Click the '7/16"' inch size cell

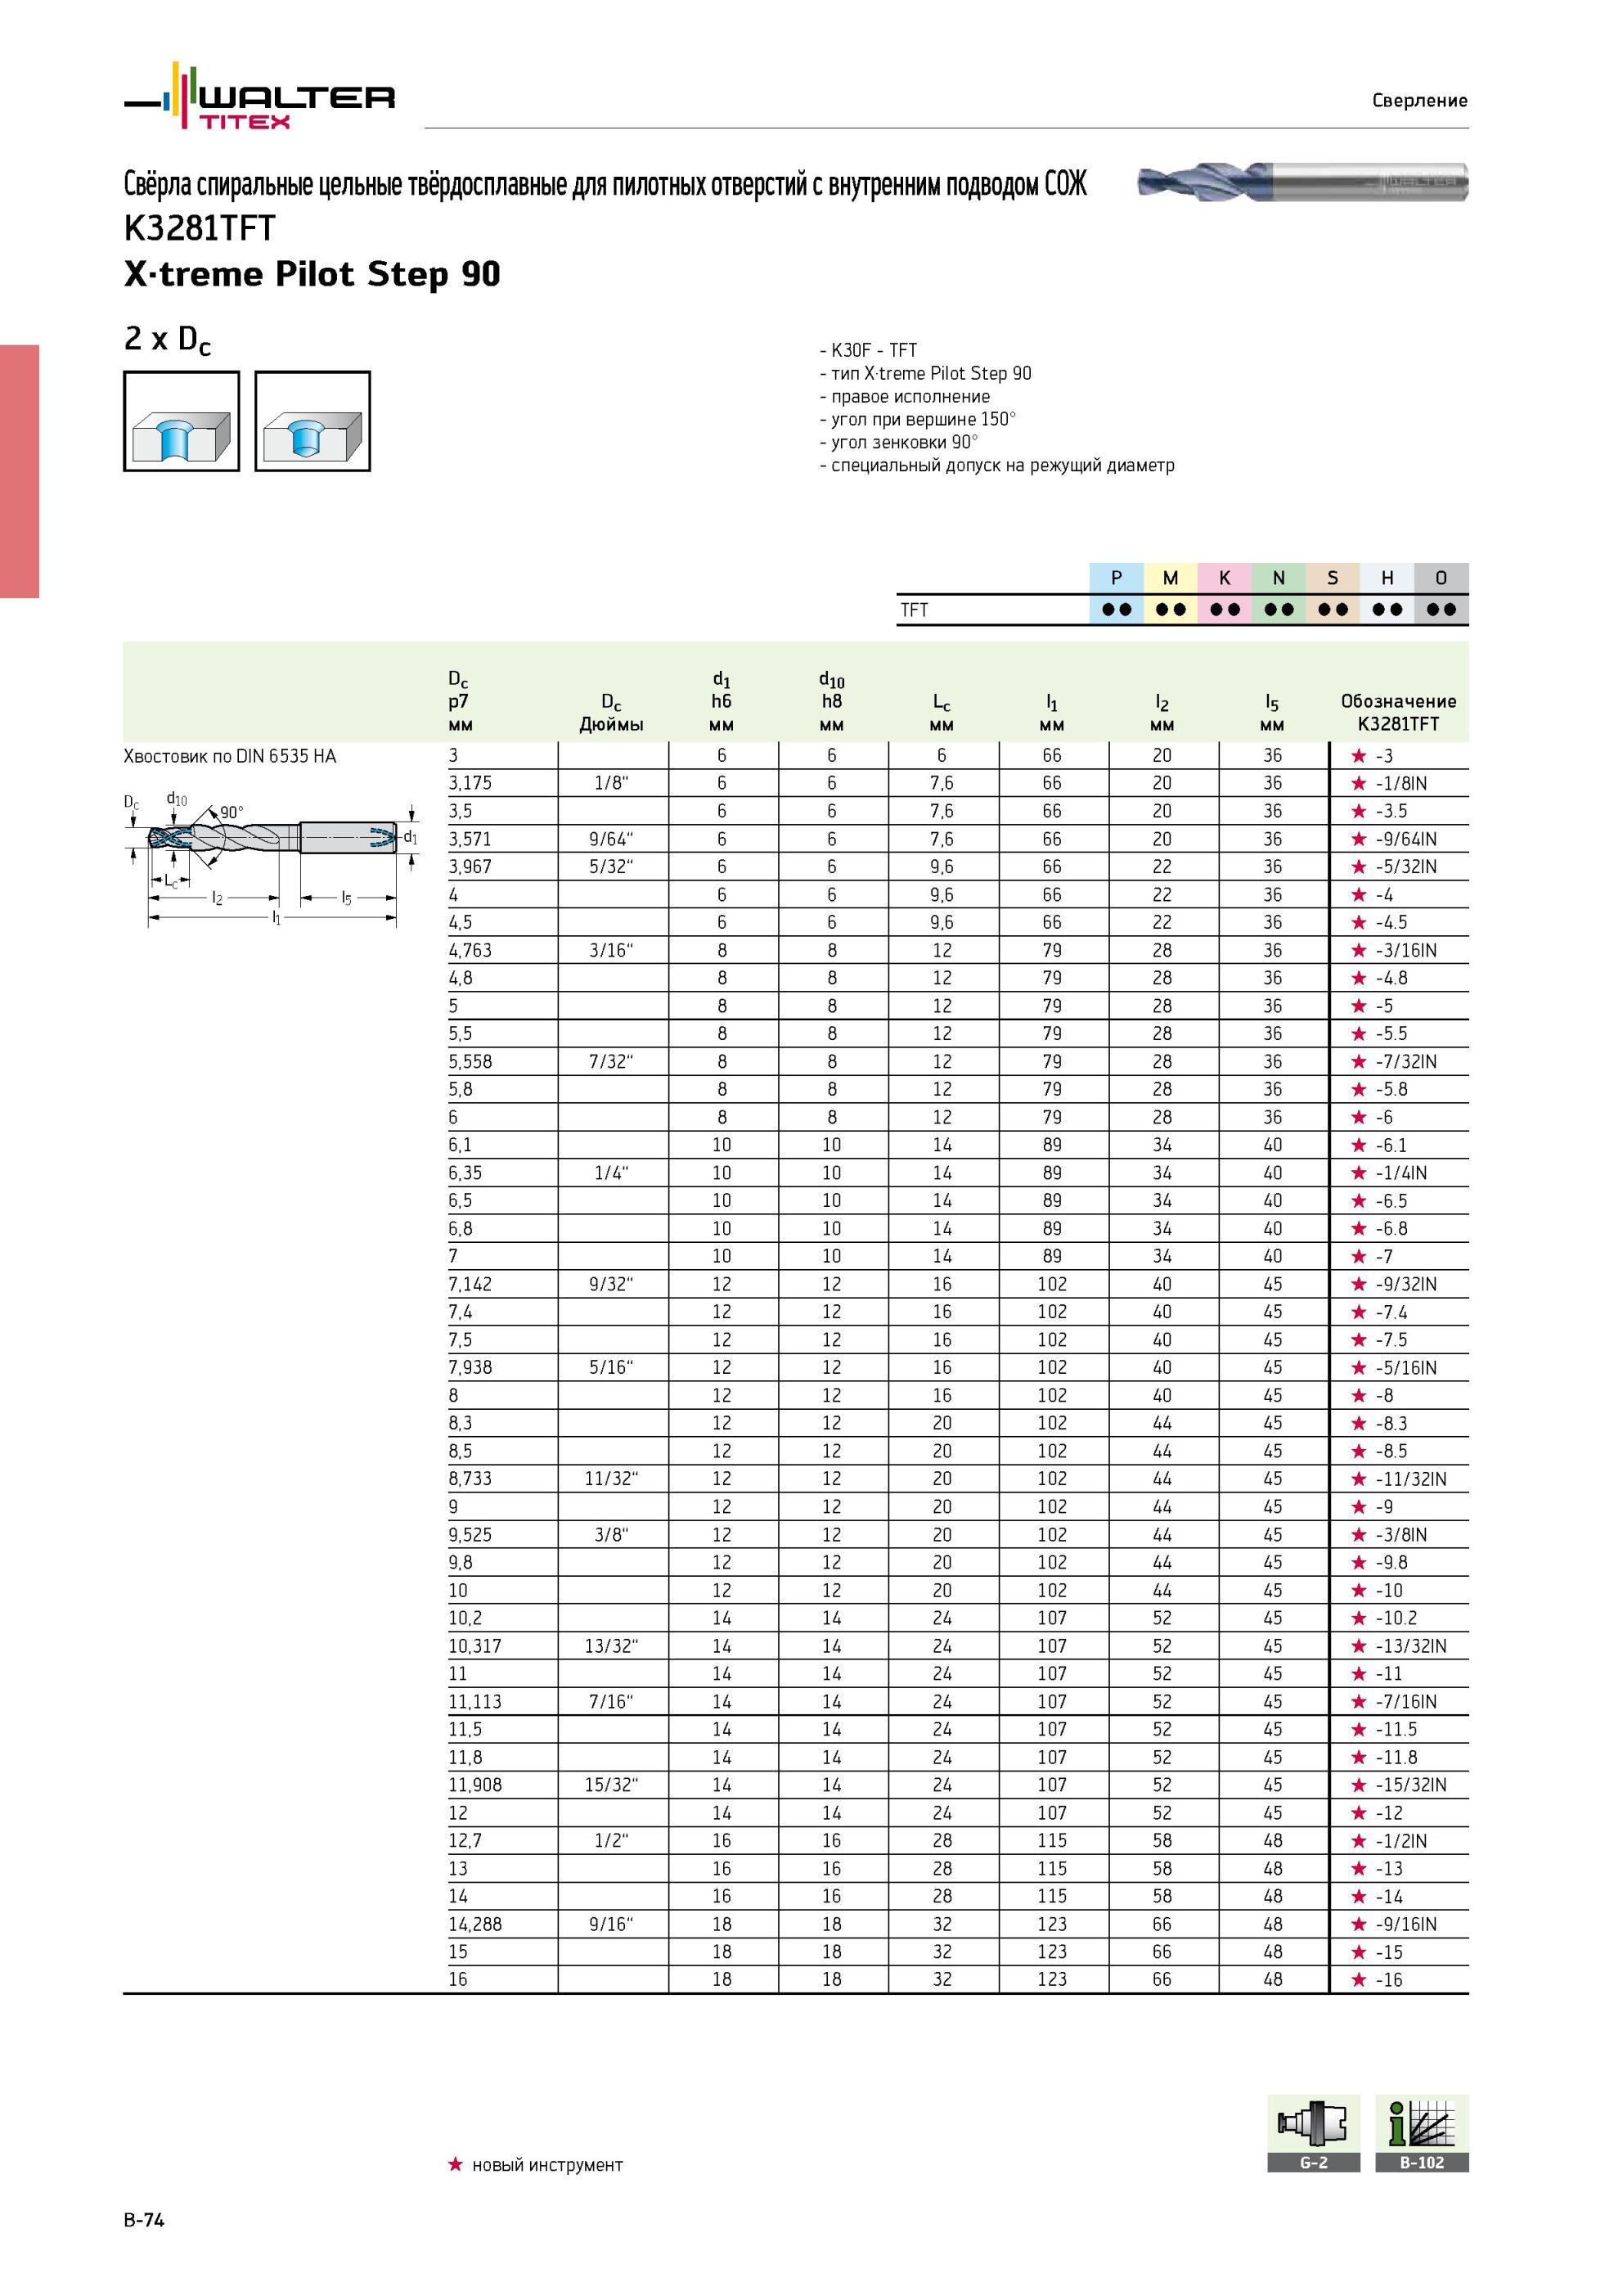pos(612,1702)
